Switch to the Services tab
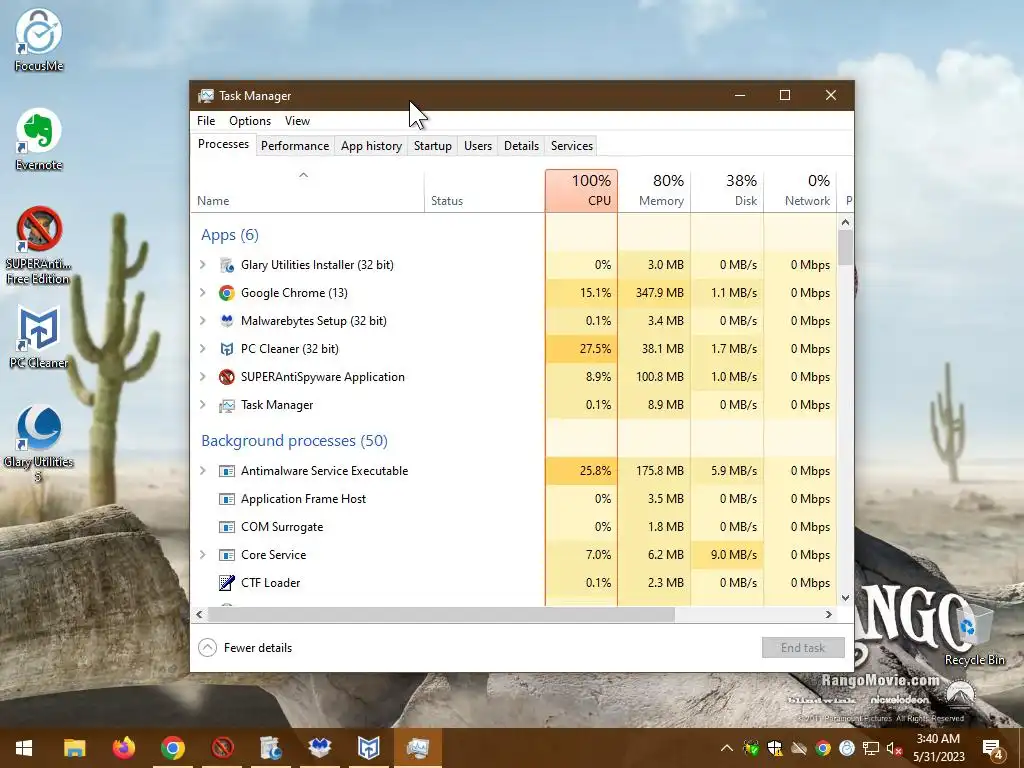This screenshot has width=1024, height=768. point(571,146)
